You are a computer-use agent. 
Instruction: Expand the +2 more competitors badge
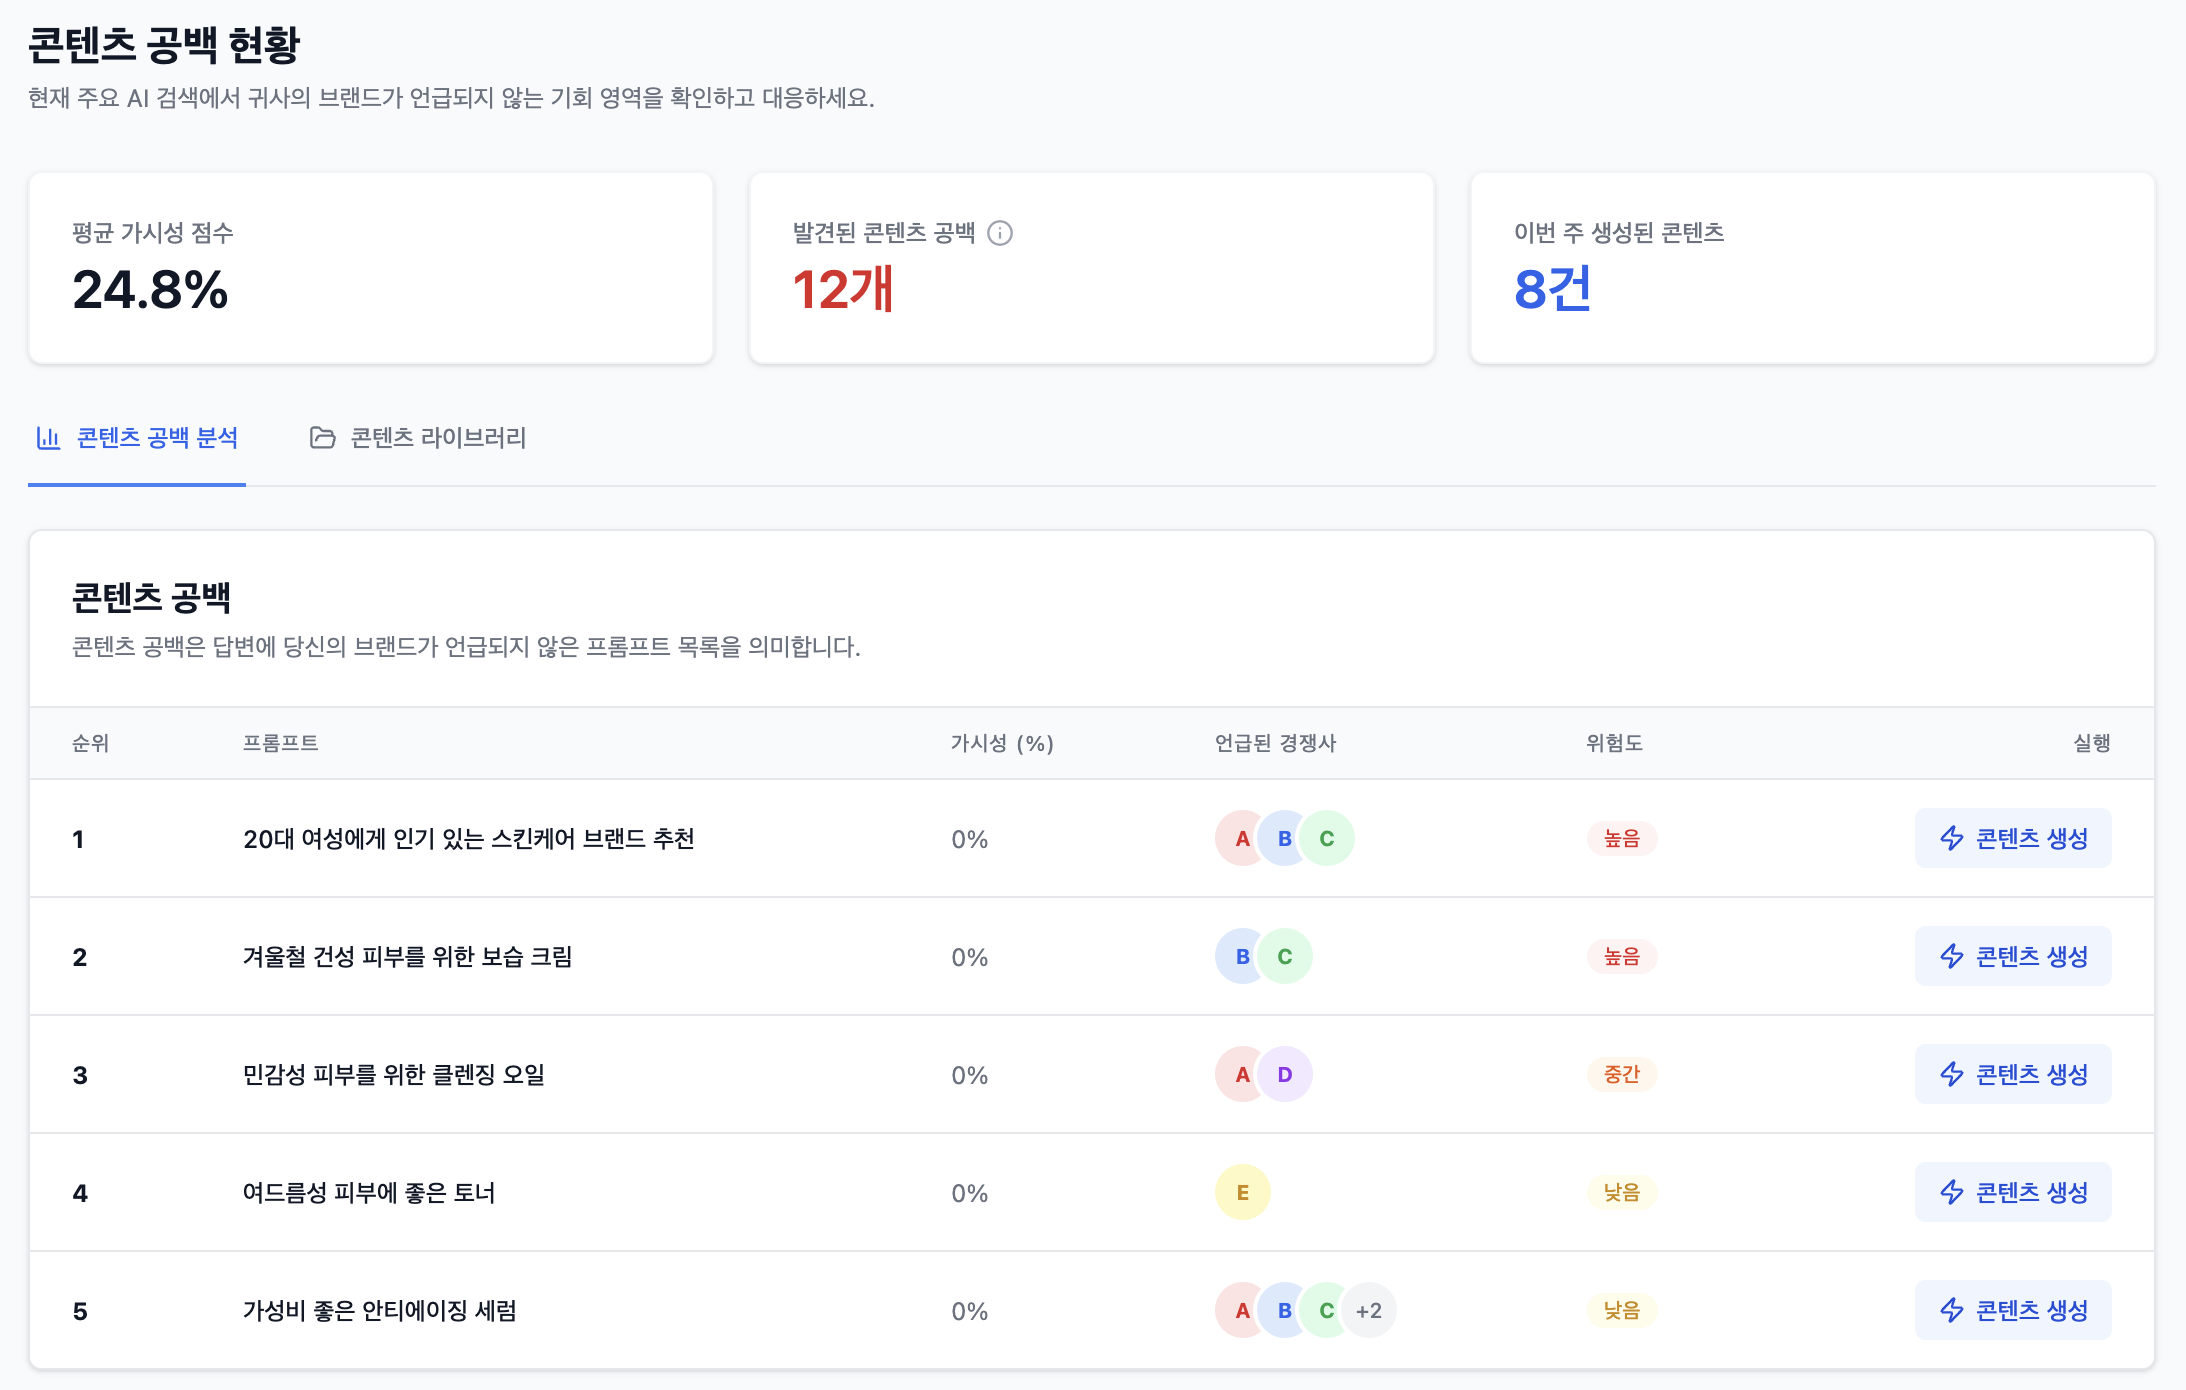pyautogui.click(x=1369, y=1310)
